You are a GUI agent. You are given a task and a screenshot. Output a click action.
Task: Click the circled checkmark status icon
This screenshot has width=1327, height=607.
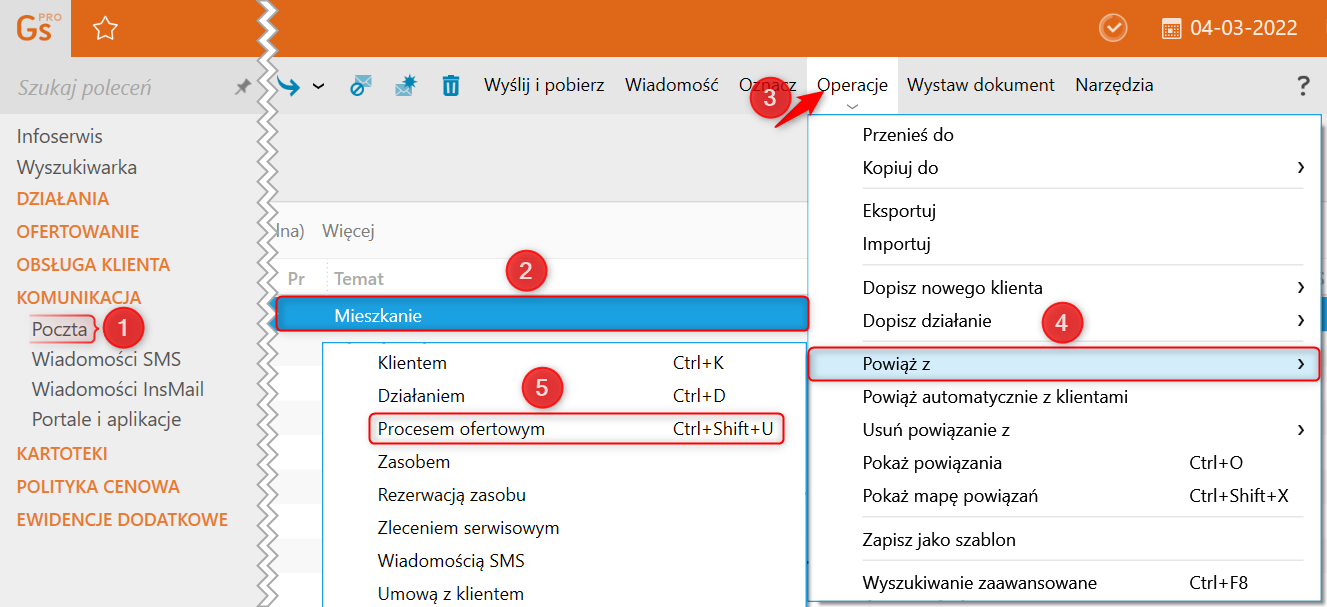click(1112, 28)
